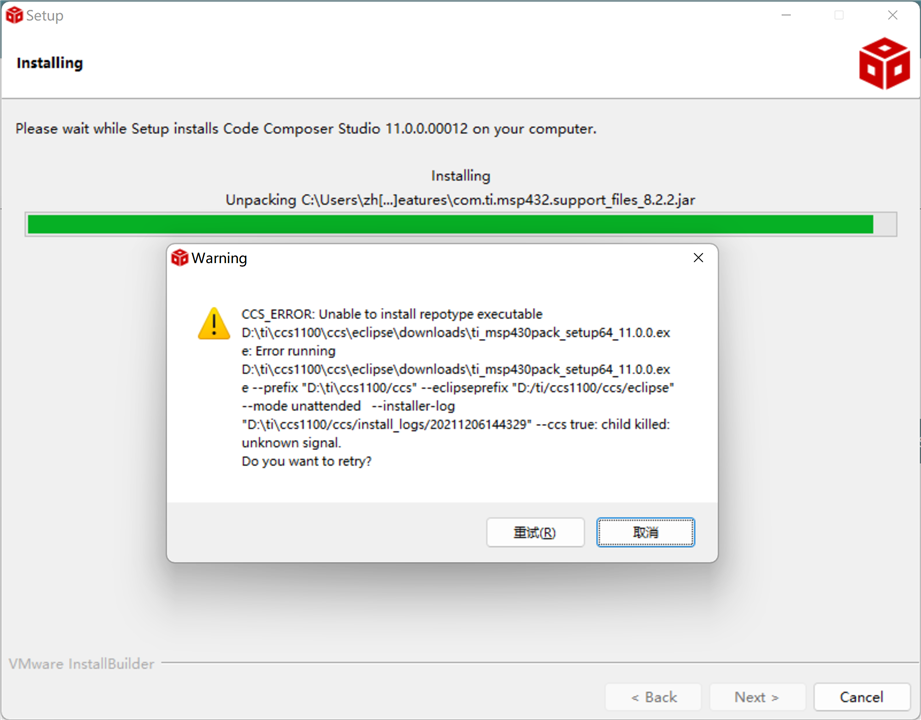The height and width of the screenshot is (720, 921).
Task: Click the 'Unpacking C:\Users\zh[...]' status text
Action: pyautogui.click(x=460, y=200)
